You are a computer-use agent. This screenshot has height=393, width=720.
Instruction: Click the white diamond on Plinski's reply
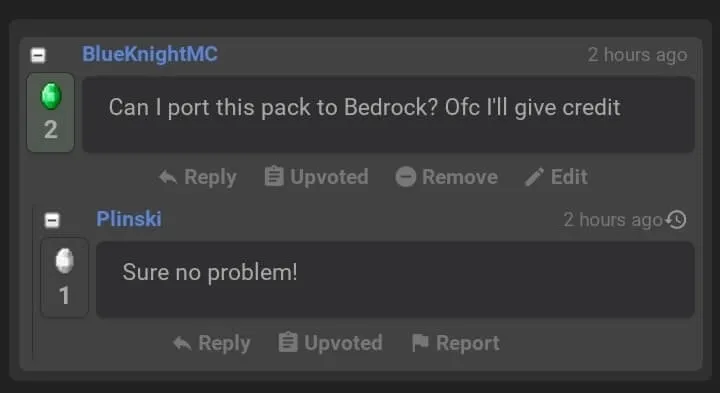pos(65,261)
